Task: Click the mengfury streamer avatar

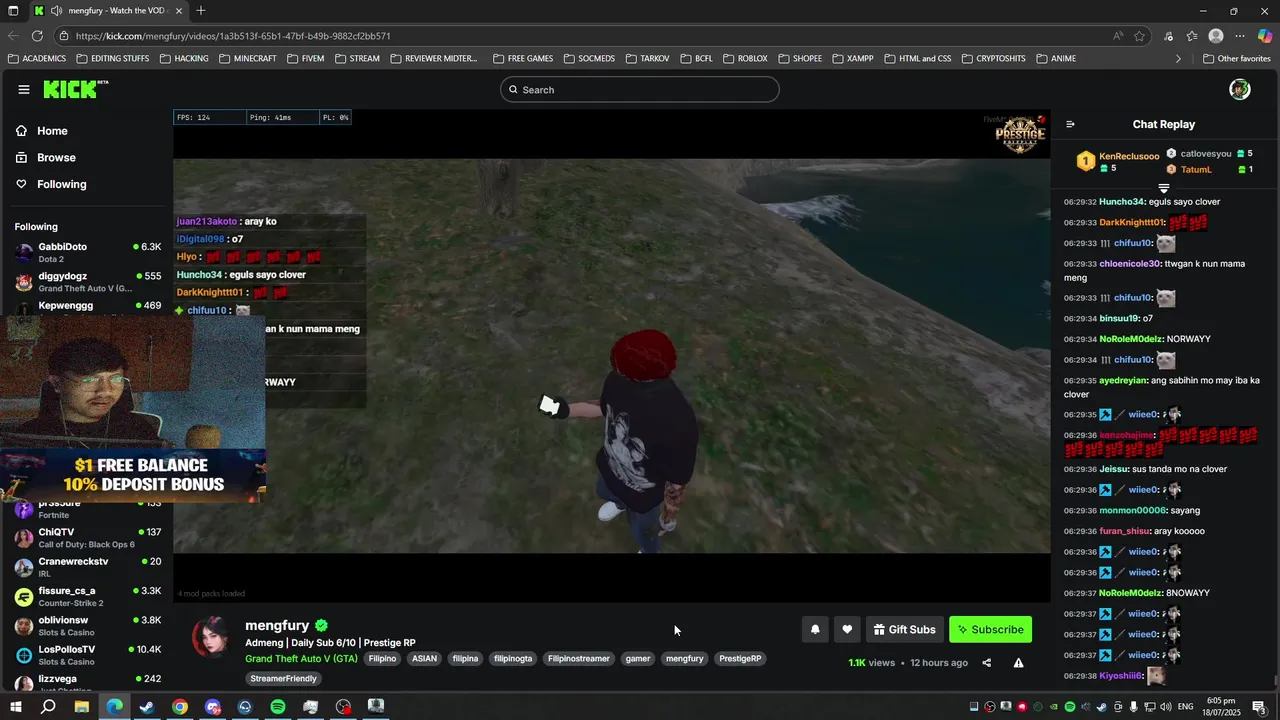Action: (211, 637)
